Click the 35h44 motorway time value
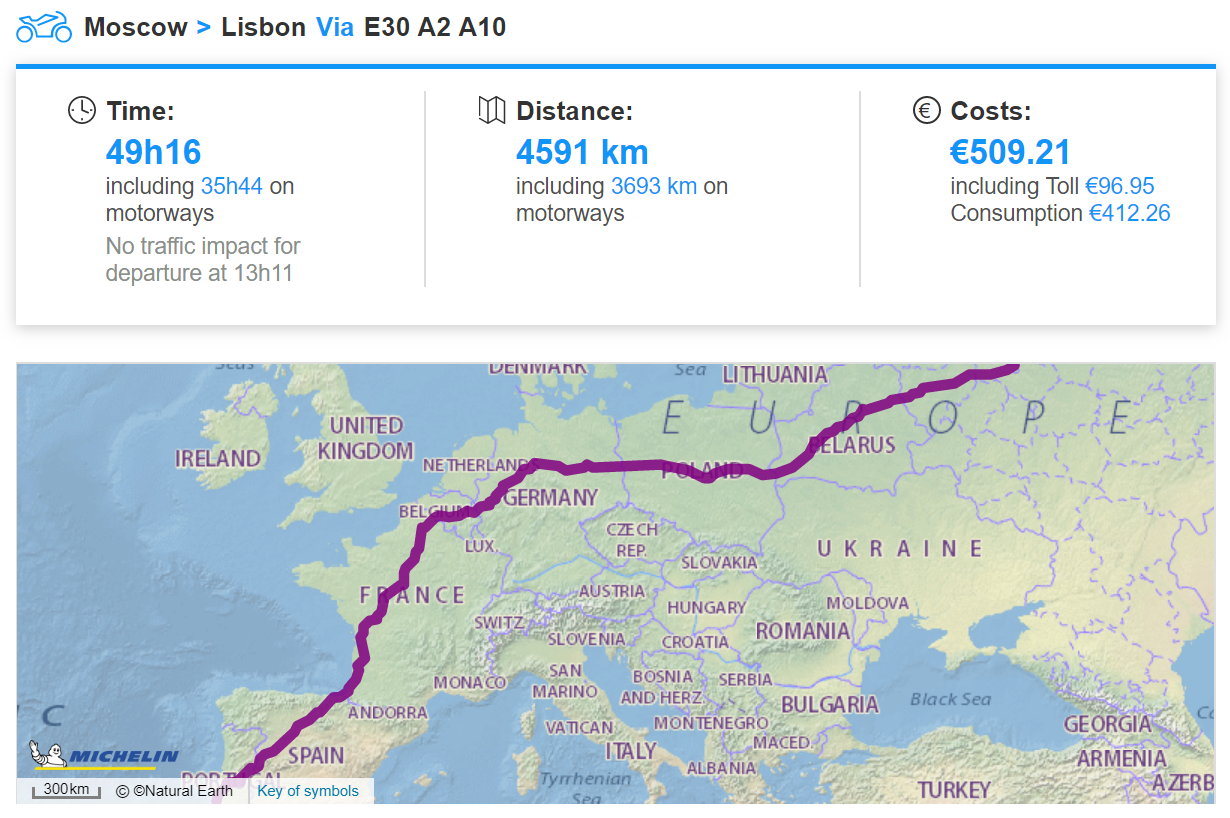 tap(232, 186)
